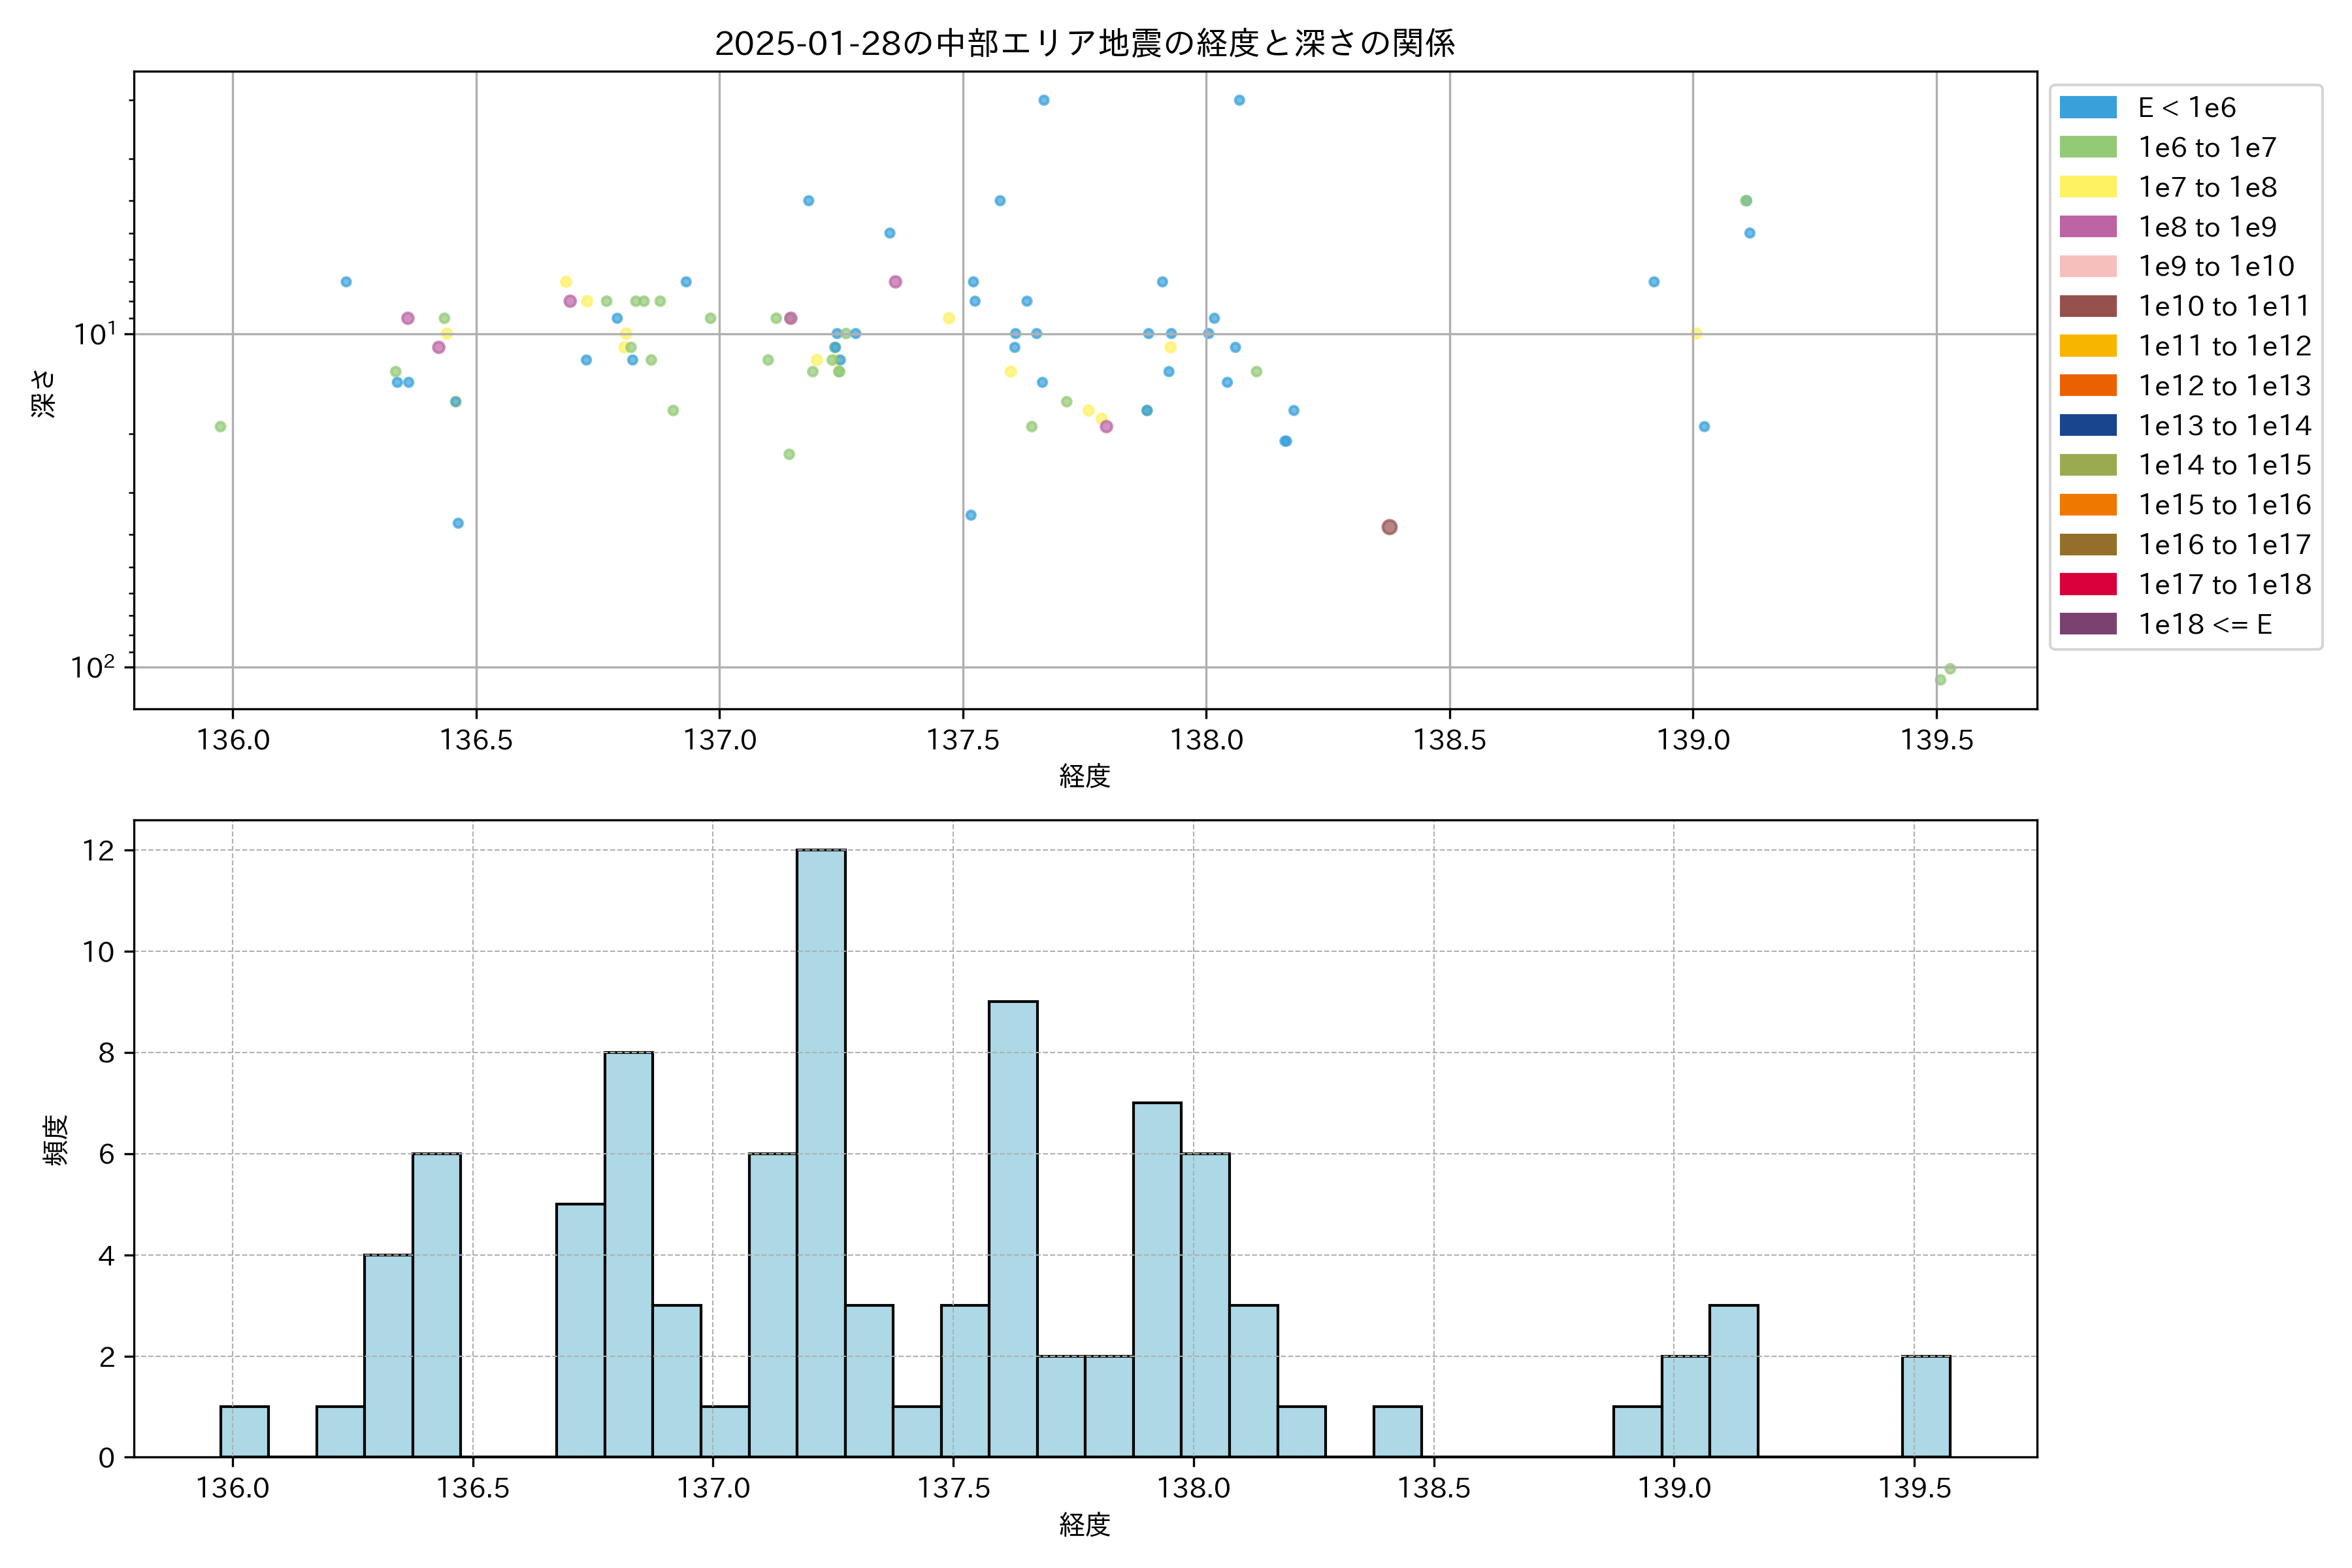Click the large brown scatter point near 138.4

point(1389,527)
